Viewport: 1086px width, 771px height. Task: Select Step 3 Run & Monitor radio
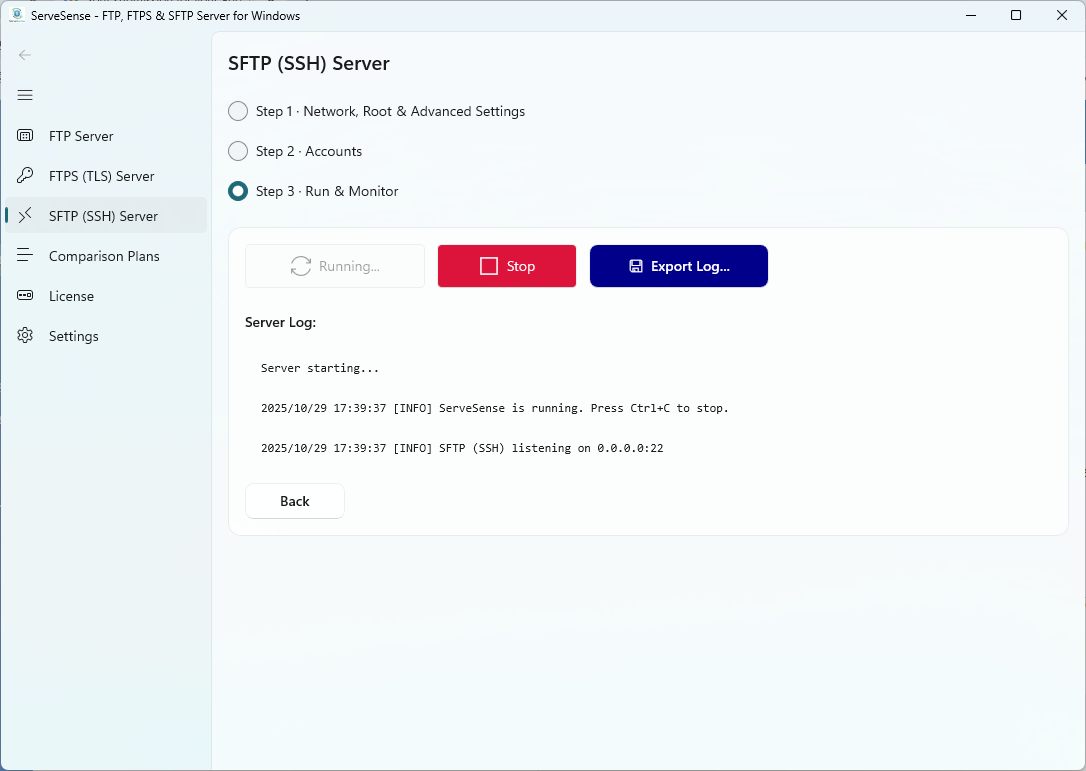pos(238,191)
